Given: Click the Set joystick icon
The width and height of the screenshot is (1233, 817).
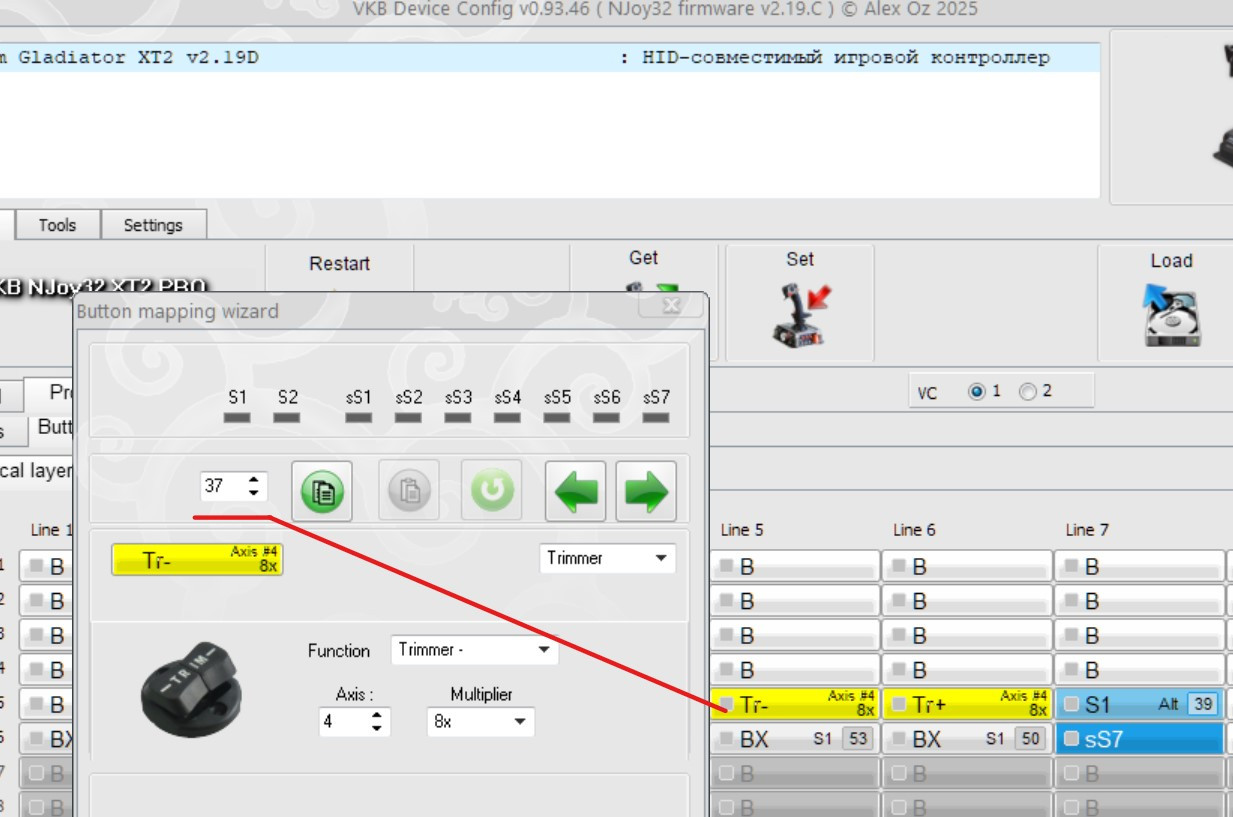Looking at the screenshot, I should click(x=800, y=315).
